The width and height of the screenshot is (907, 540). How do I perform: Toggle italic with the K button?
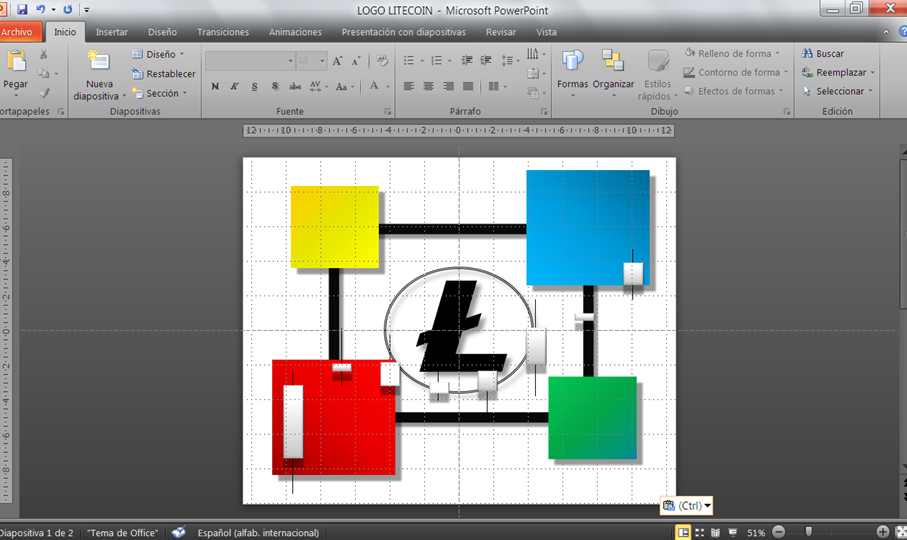pos(234,86)
